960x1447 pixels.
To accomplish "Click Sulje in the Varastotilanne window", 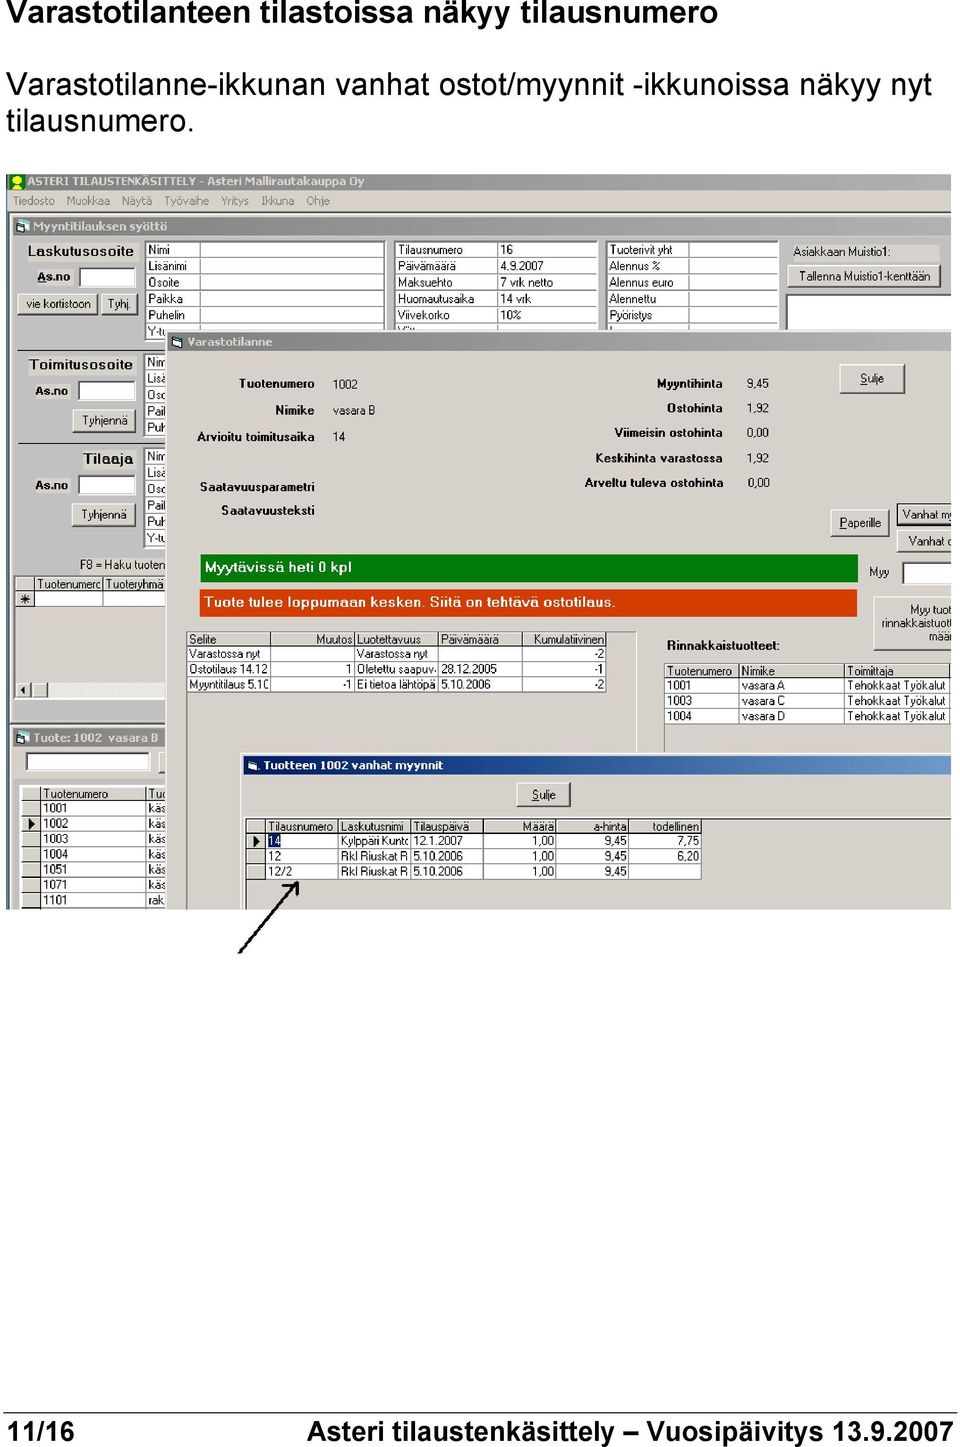I will tap(872, 379).
